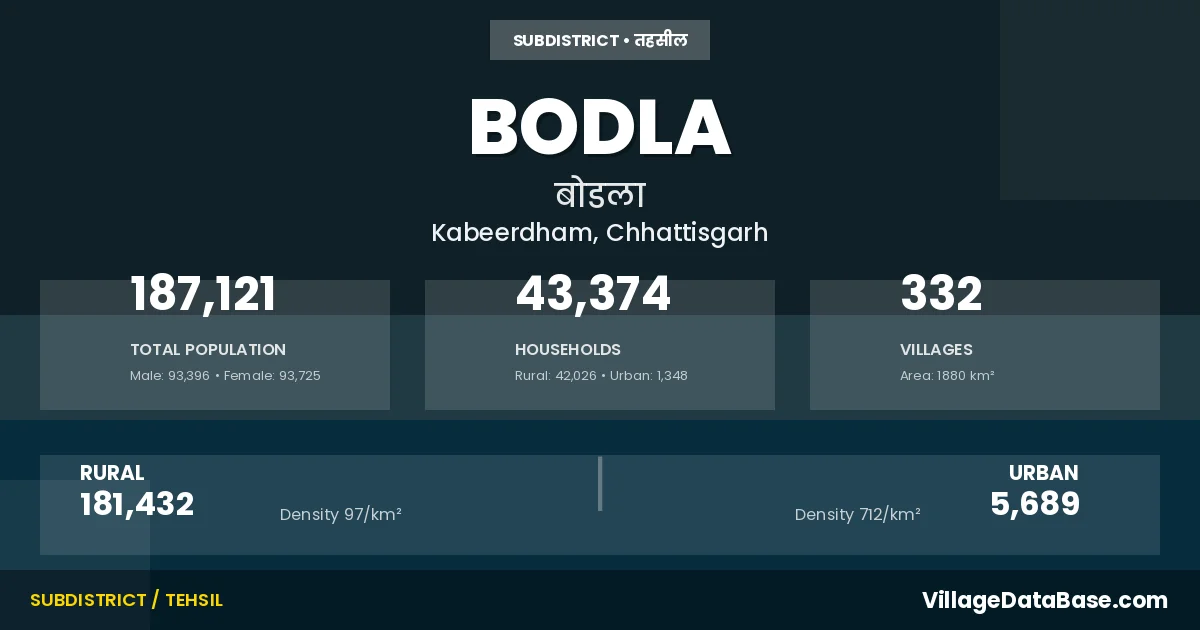Click the Hindi name बोडला
Image resolution: width=1200 pixels, height=630 pixels.
point(600,194)
